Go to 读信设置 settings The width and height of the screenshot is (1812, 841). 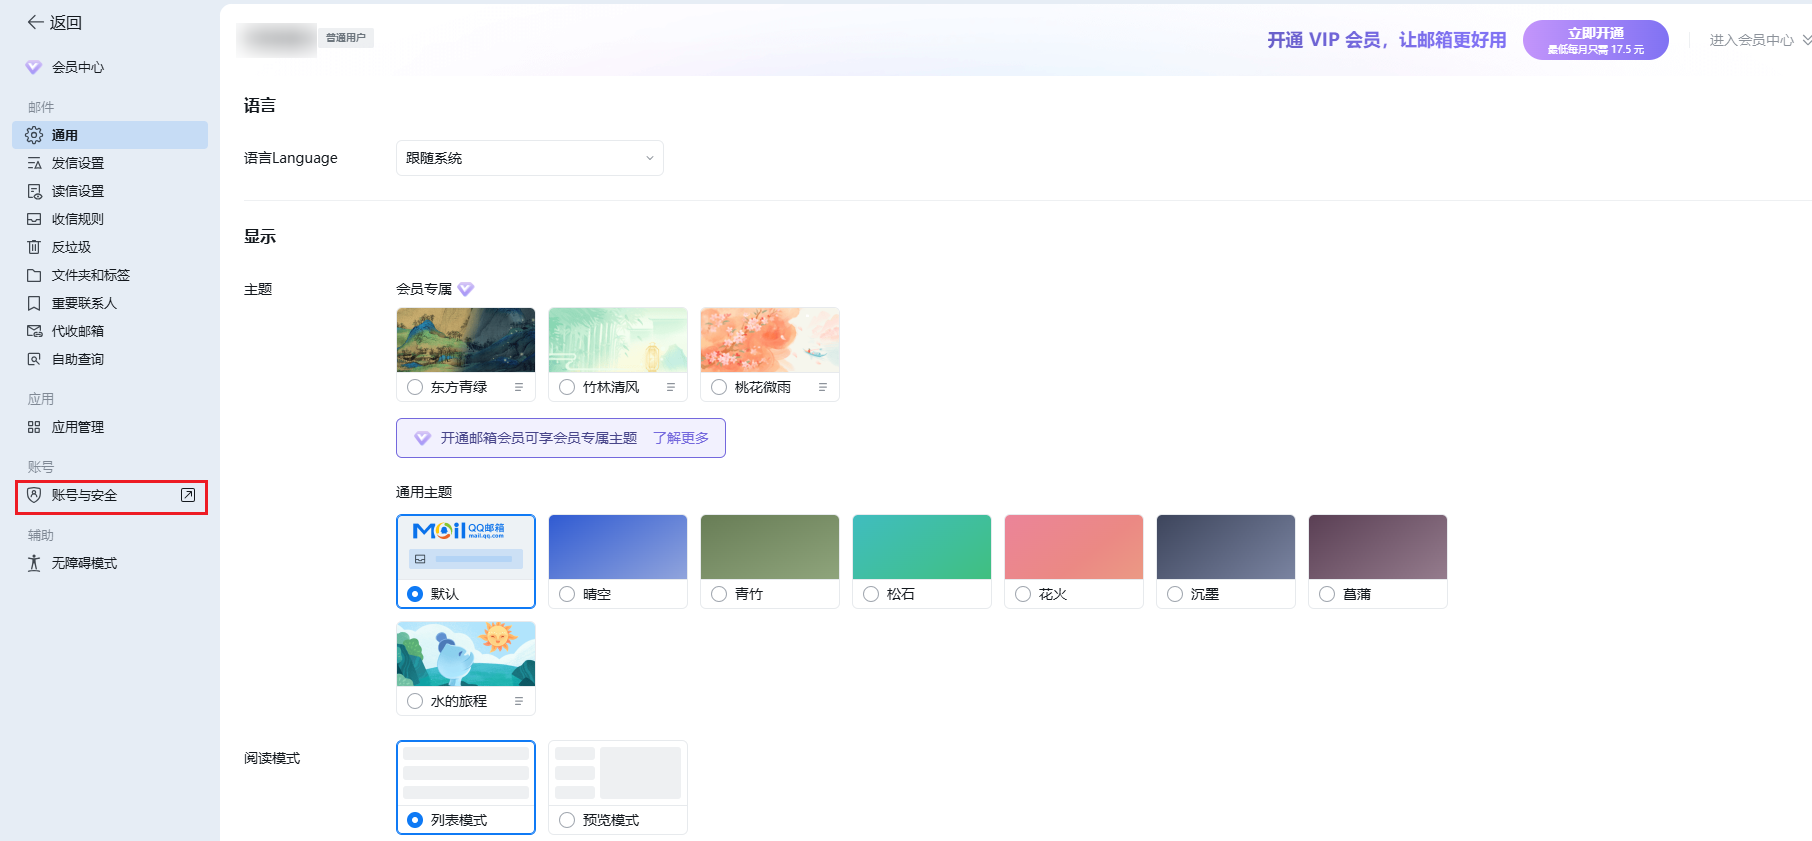[x=110, y=191]
